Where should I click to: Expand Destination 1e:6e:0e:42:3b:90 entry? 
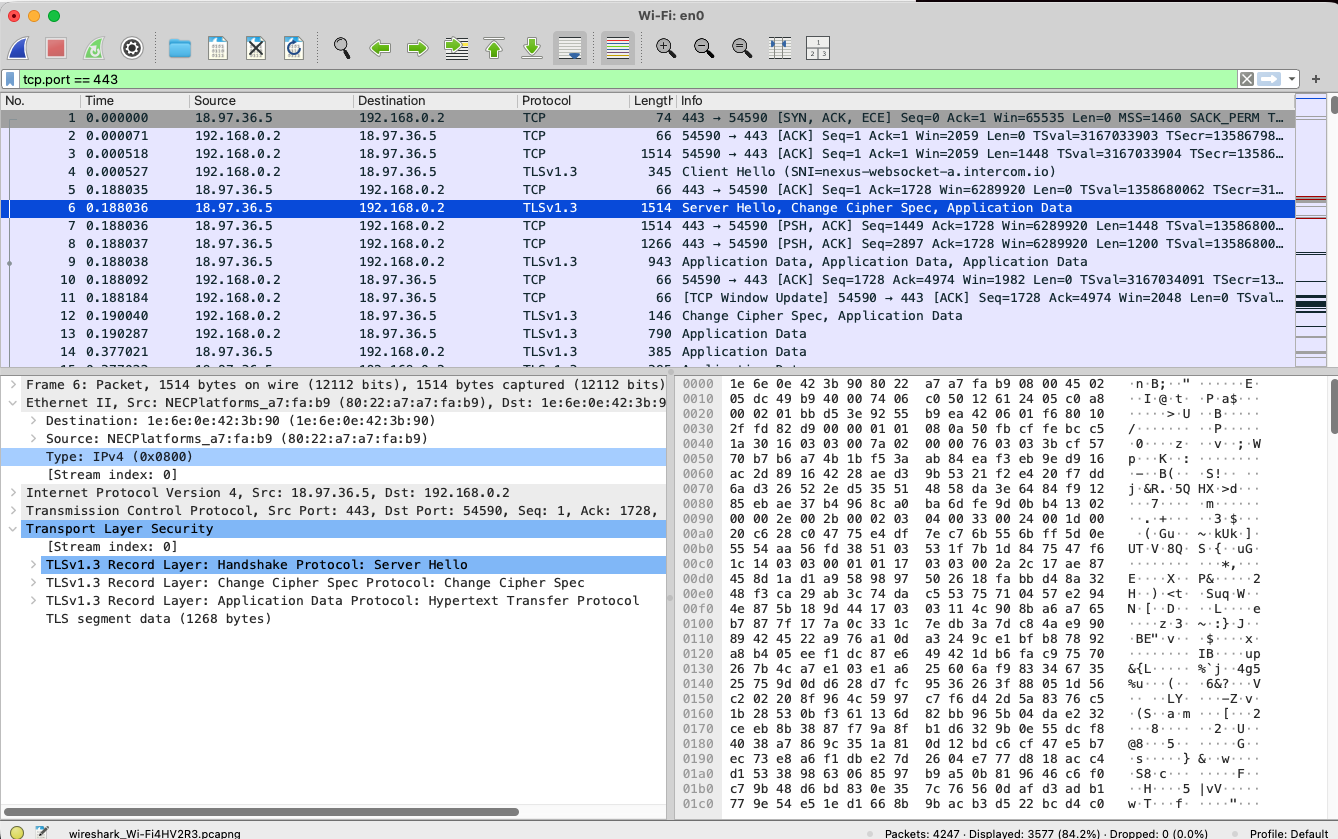tap(33, 421)
